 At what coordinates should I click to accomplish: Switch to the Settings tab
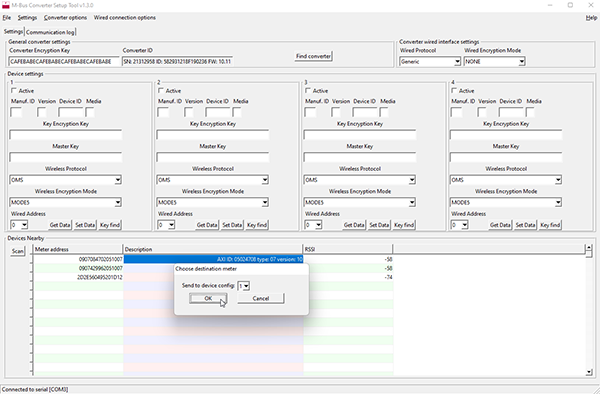[13, 31]
